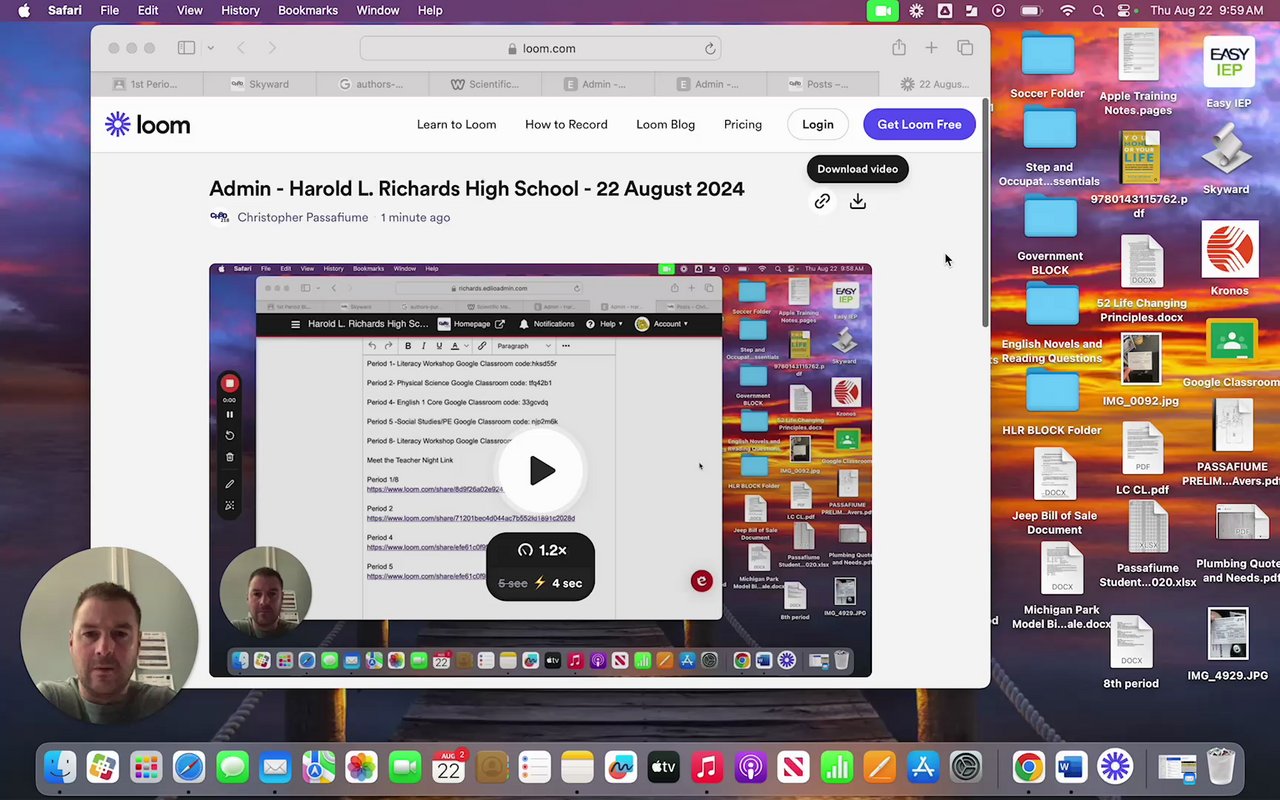Switch to the authors- tab

[x=371, y=84]
